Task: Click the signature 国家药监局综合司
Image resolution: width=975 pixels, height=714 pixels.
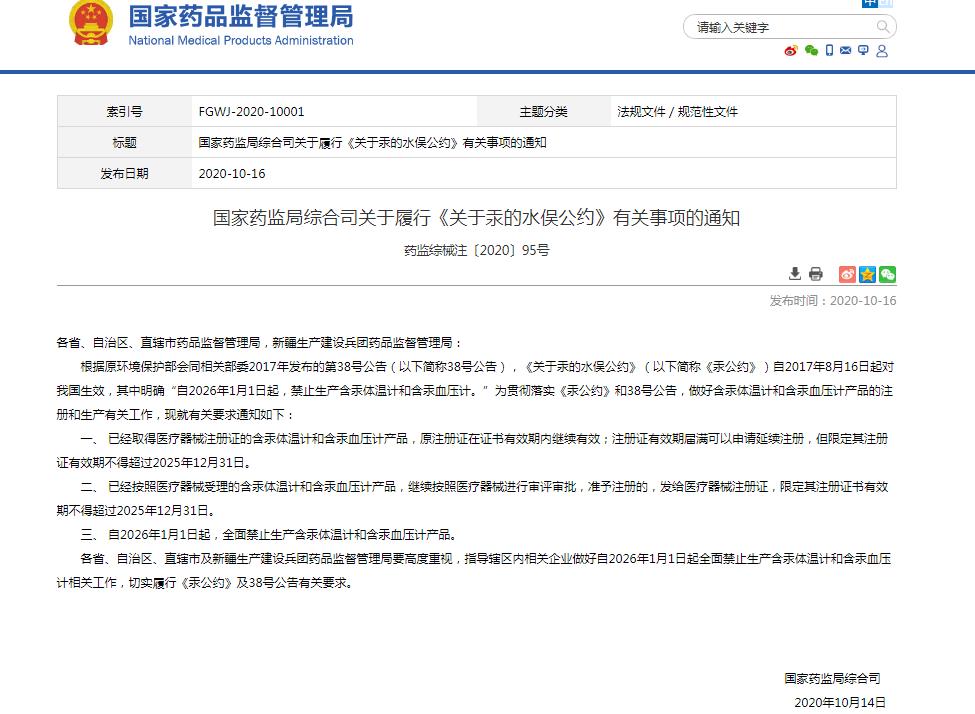Action: click(832, 678)
